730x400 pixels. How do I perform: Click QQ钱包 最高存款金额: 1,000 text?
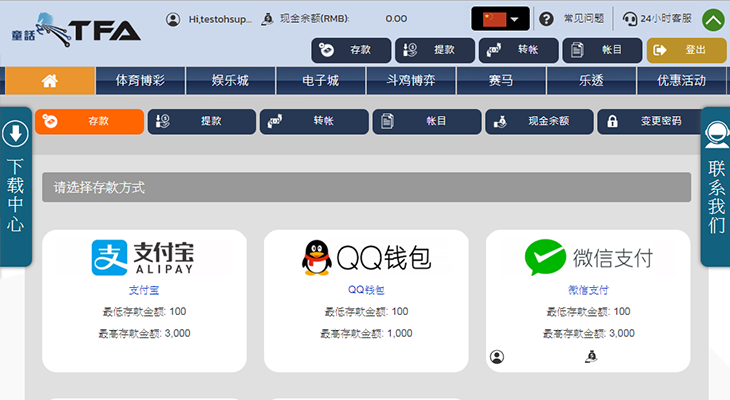366,333
